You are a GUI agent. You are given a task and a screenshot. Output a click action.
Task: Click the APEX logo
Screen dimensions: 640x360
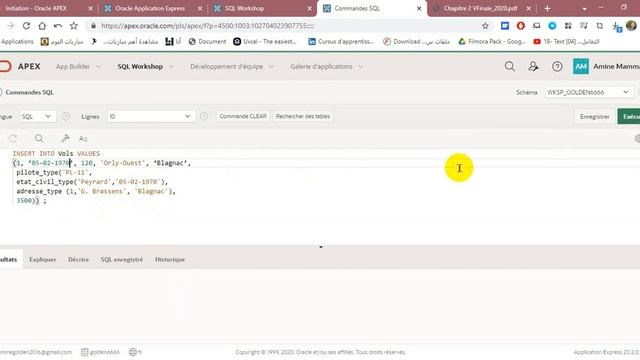pos(20,67)
